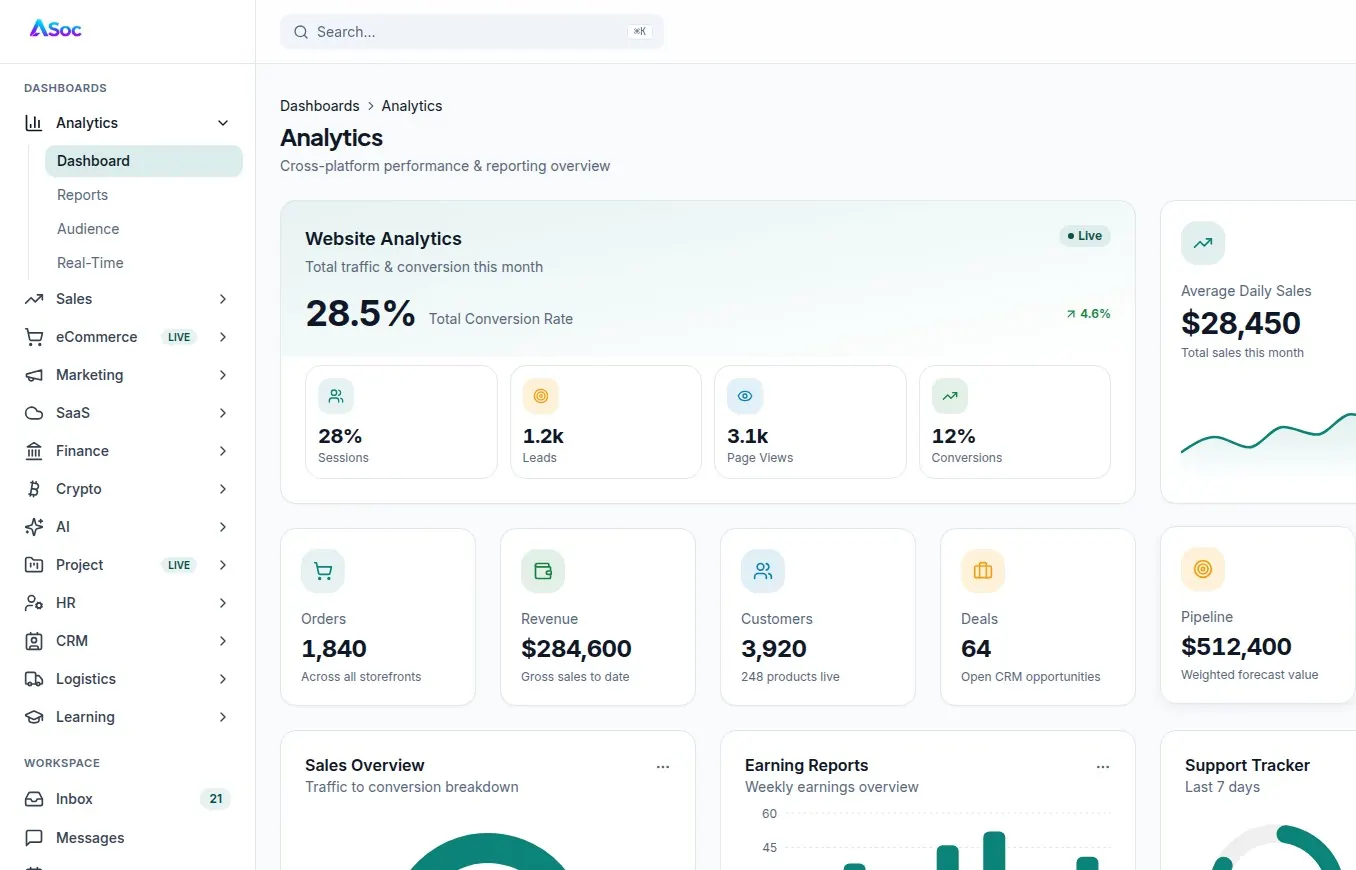Click the Messages speech bubble sidebar icon
Screen dimensions: 1356x870
34,838
